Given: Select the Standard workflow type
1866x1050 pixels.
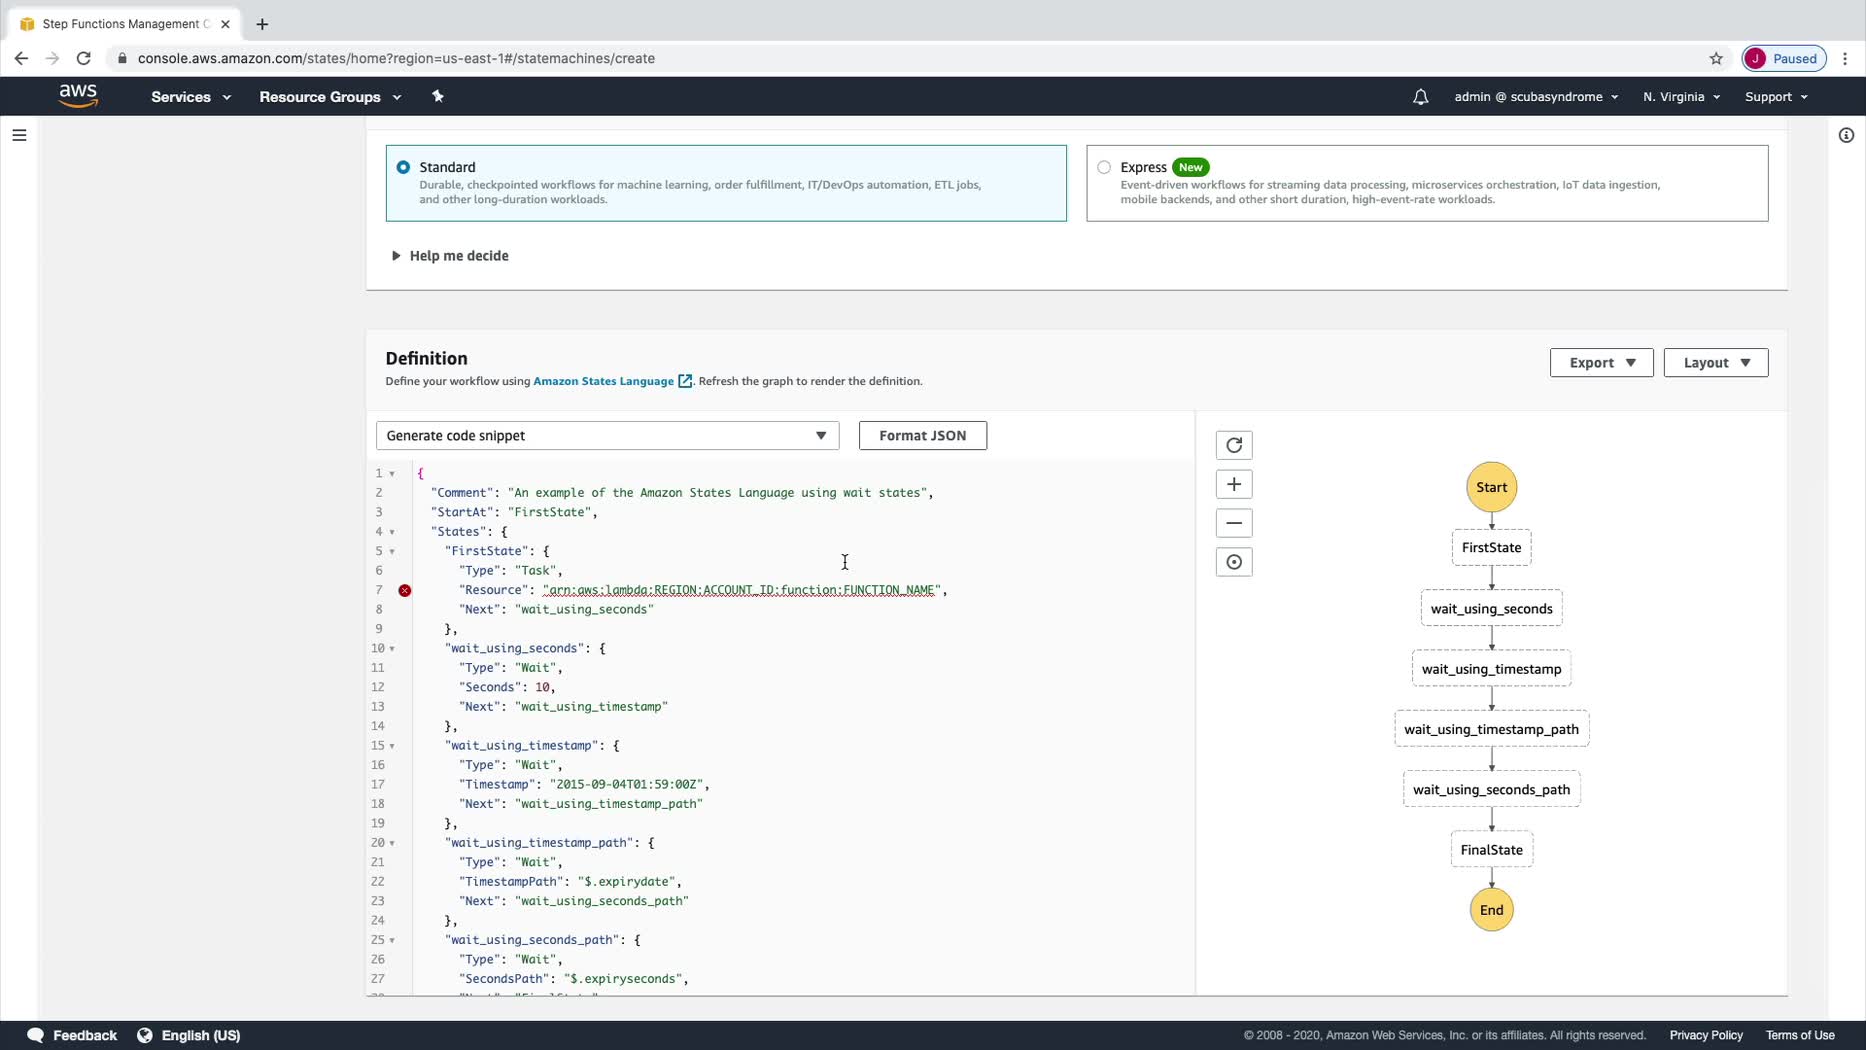Looking at the screenshot, I should (403, 167).
